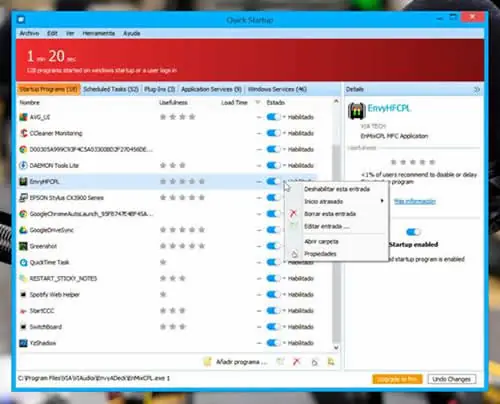Toggle the StartCCC startup switch
The image size is (500, 404).
273,311
